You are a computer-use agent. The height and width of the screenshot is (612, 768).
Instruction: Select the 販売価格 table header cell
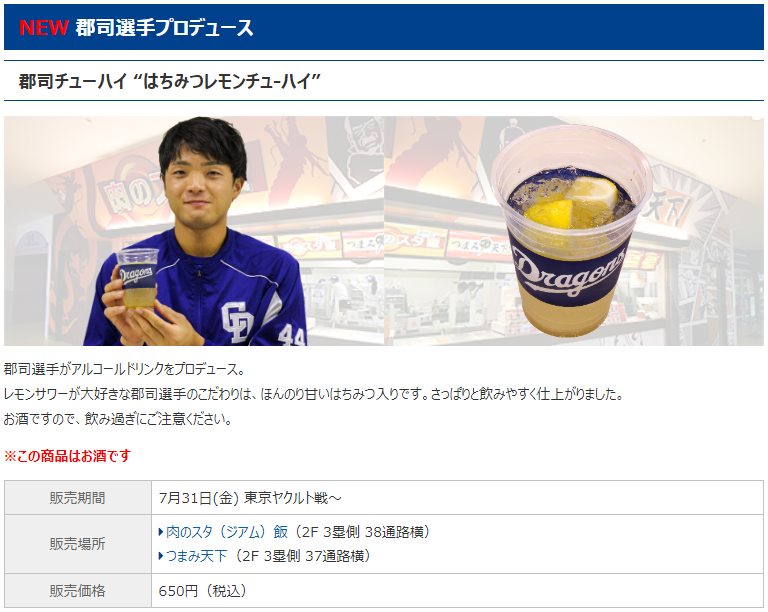[78, 590]
